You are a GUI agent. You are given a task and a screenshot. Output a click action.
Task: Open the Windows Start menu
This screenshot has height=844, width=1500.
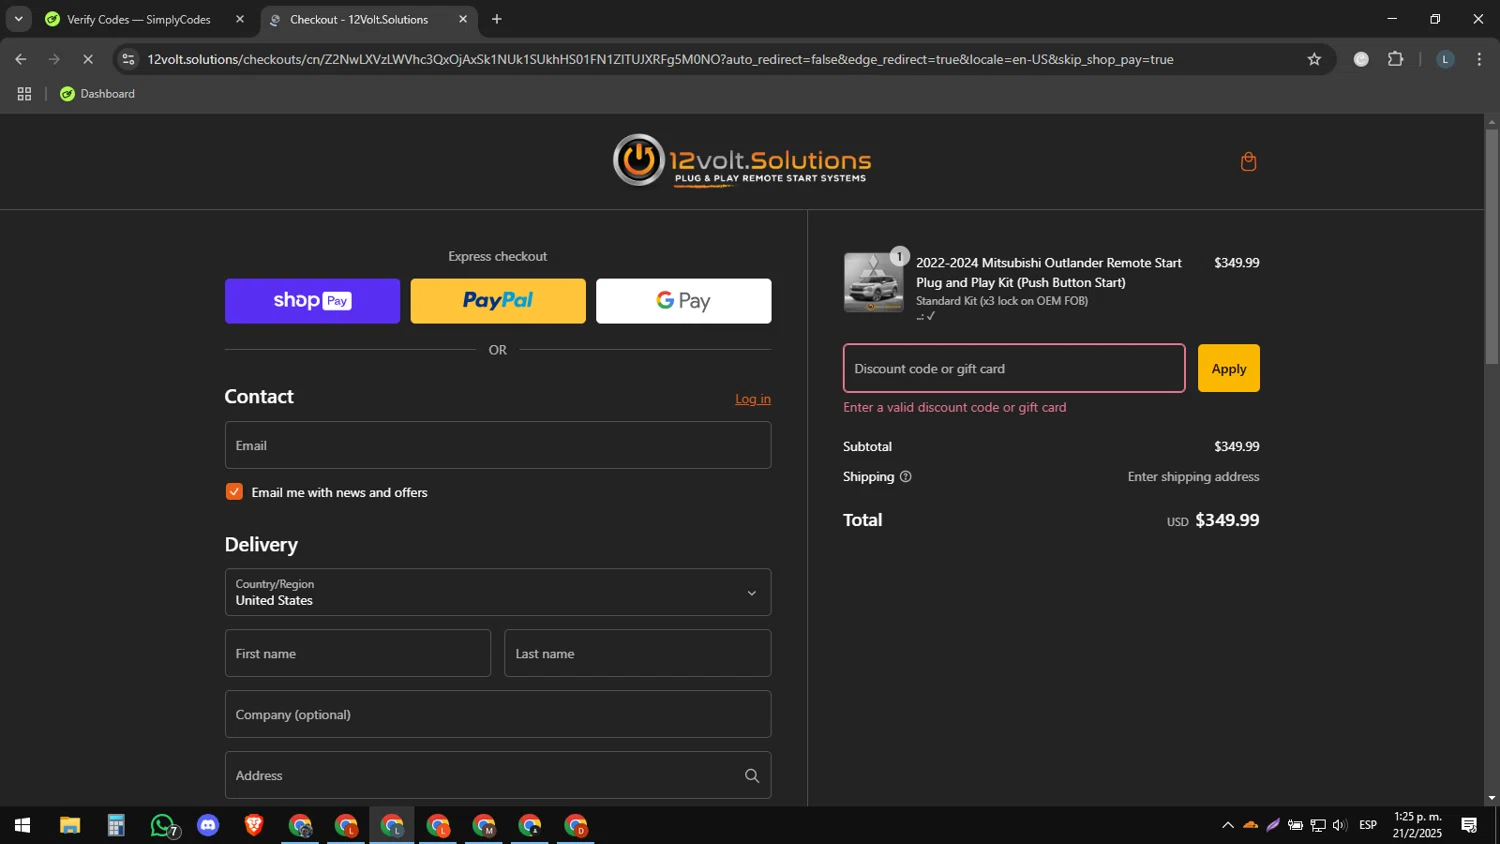22,826
